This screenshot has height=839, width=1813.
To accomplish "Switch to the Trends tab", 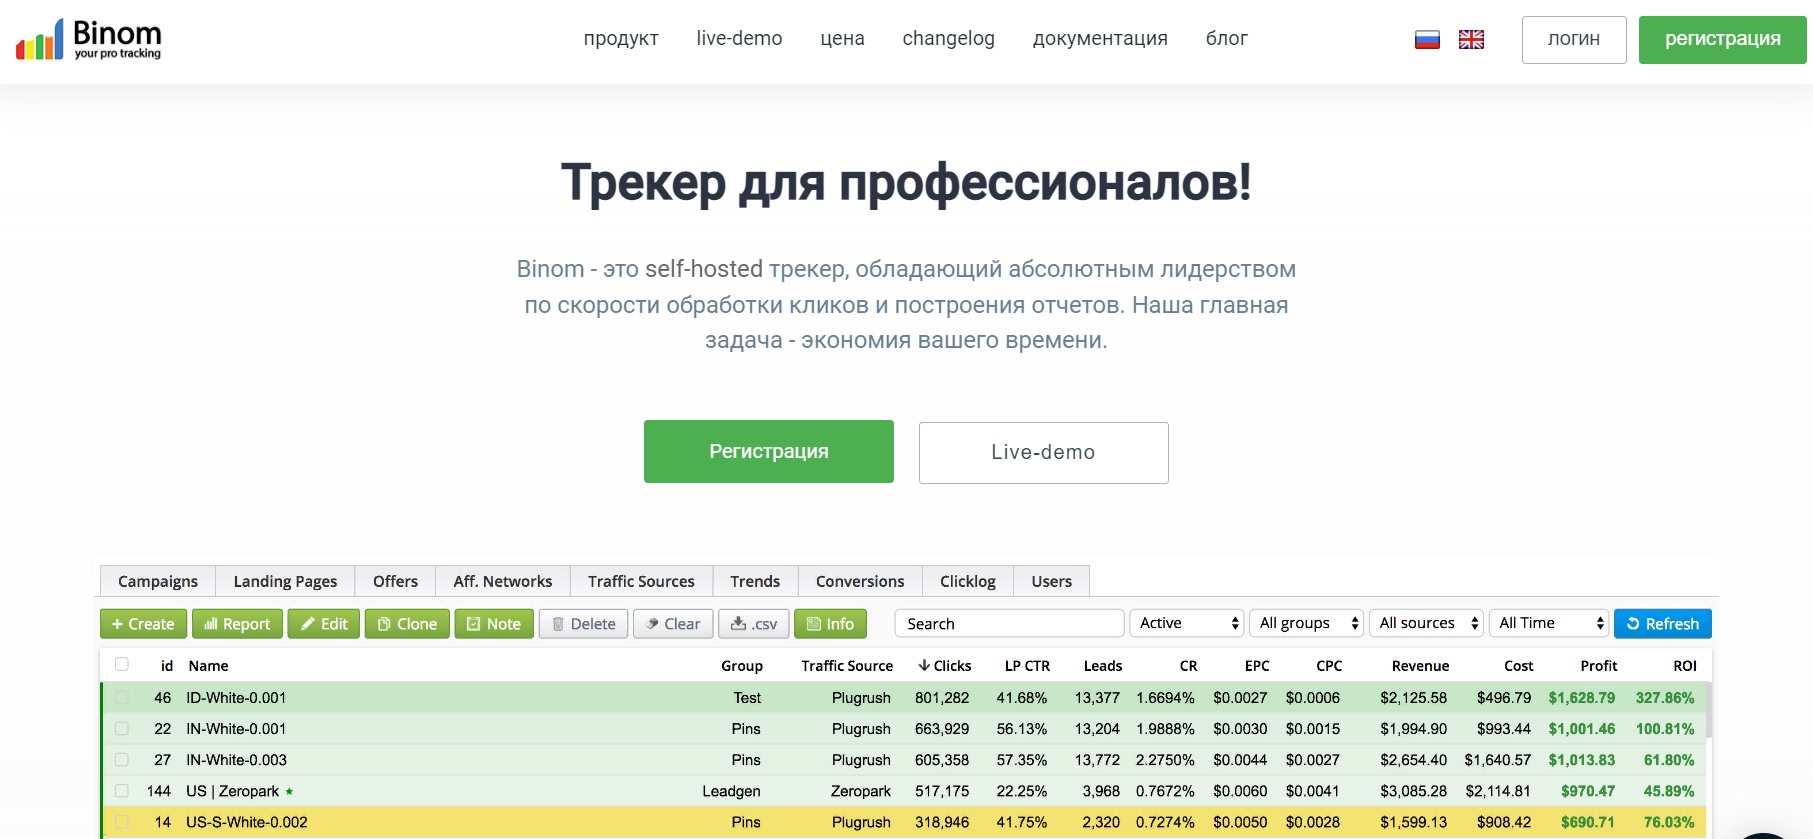I will coord(755,581).
